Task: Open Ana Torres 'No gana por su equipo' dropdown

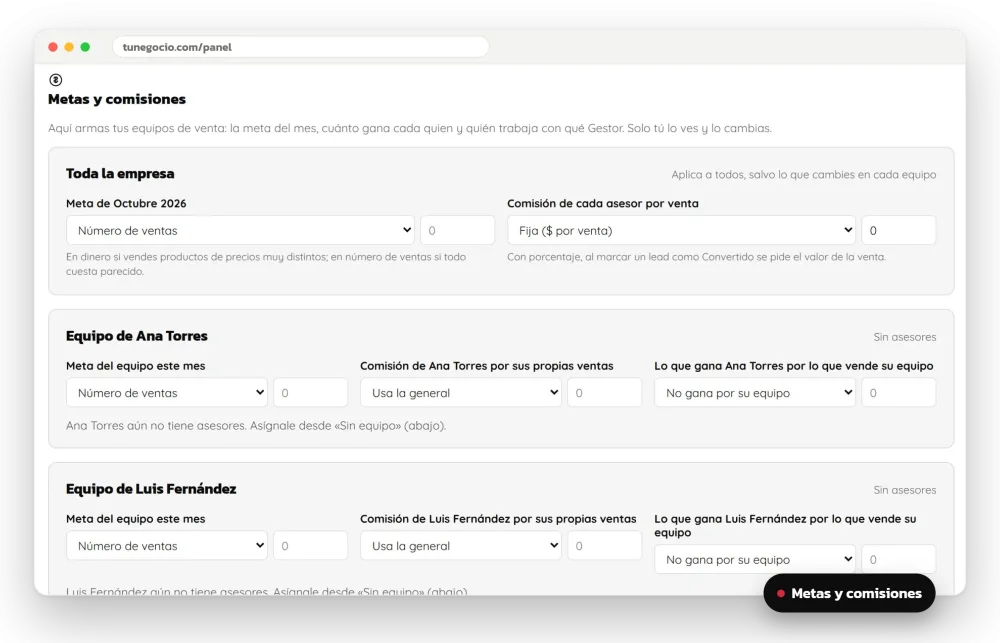Action: pos(754,393)
